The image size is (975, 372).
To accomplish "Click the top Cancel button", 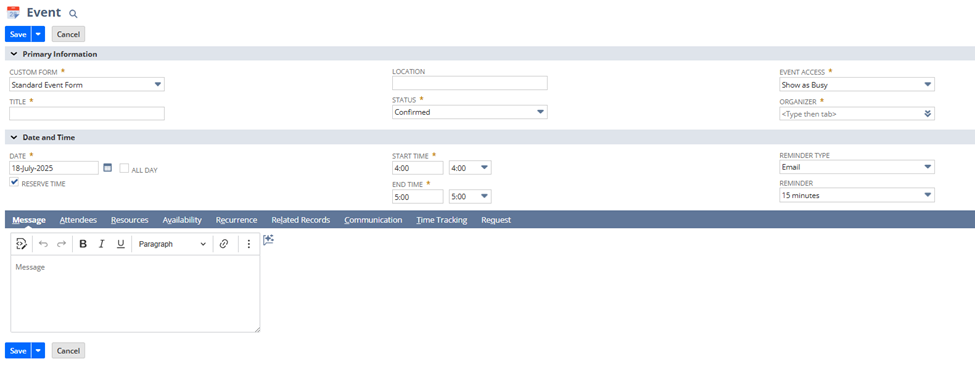I will click(68, 34).
